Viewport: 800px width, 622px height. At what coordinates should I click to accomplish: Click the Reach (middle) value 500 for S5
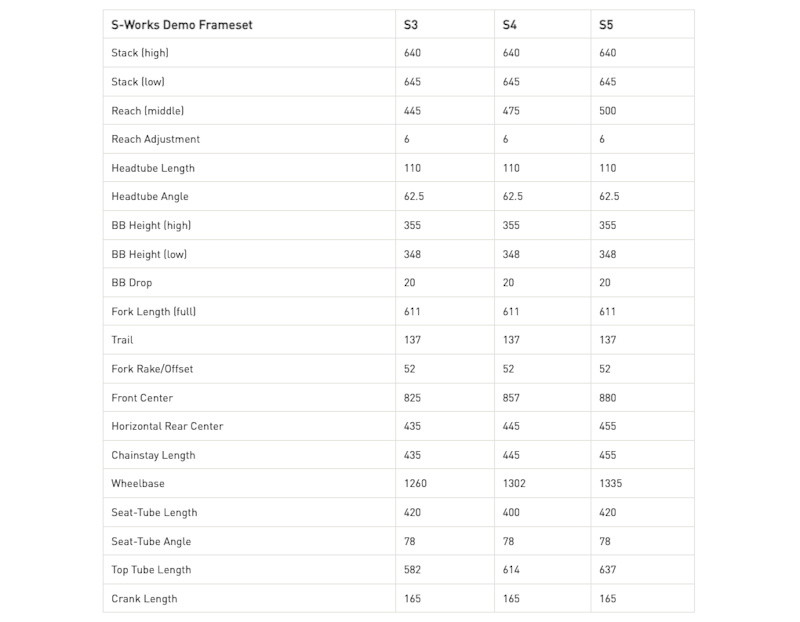608,110
